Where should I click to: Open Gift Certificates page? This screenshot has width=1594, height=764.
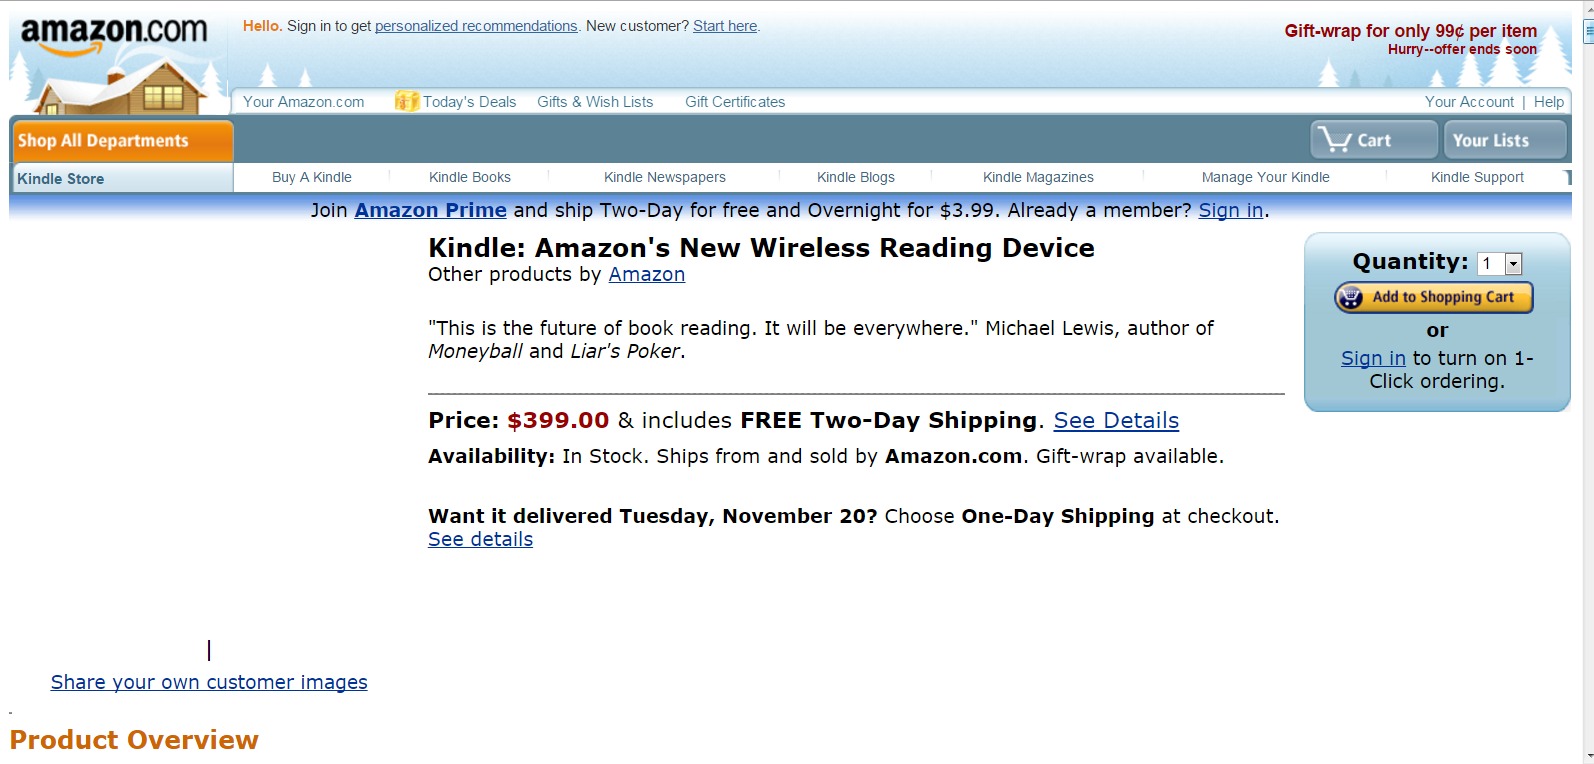[735, 102]
